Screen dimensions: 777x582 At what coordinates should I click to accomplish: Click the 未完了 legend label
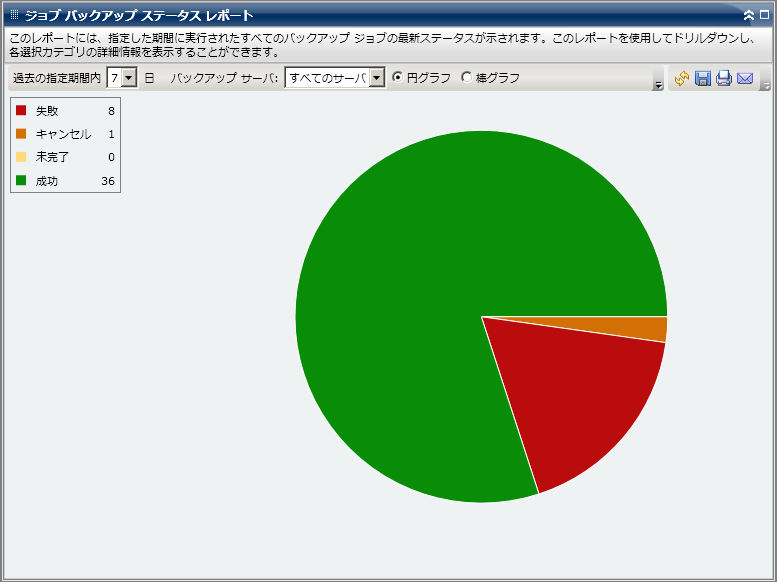(53, 157)
